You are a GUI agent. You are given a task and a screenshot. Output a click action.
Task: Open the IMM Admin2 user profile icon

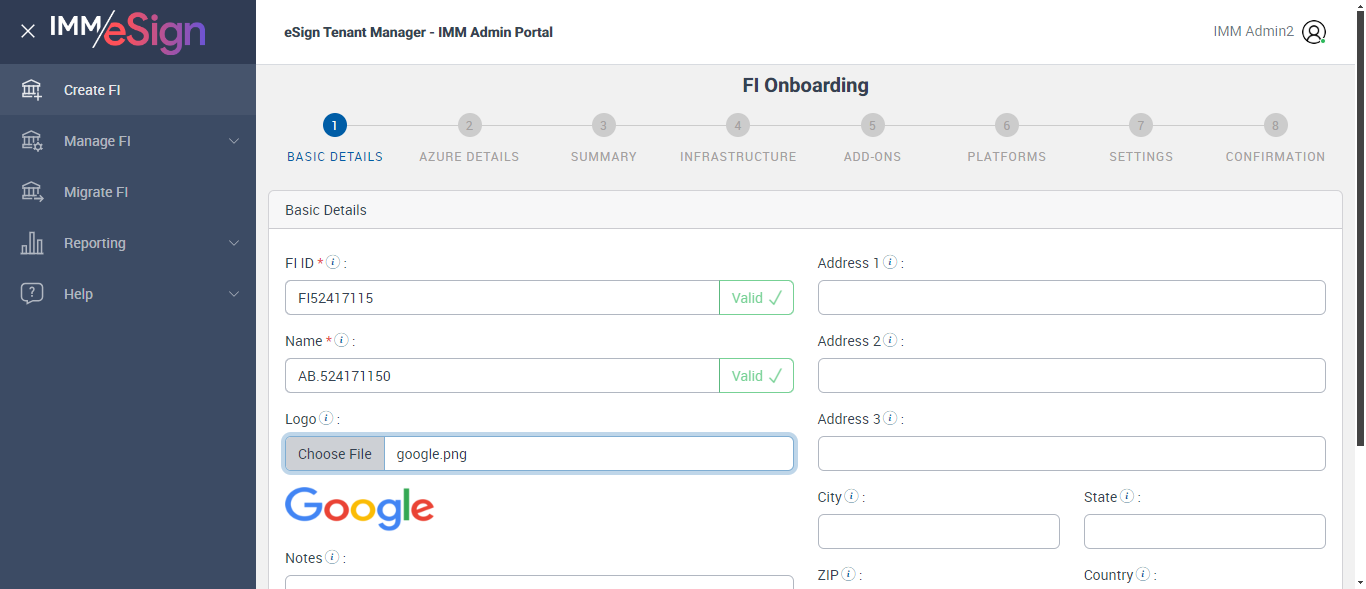click(x=1313, y=32)
